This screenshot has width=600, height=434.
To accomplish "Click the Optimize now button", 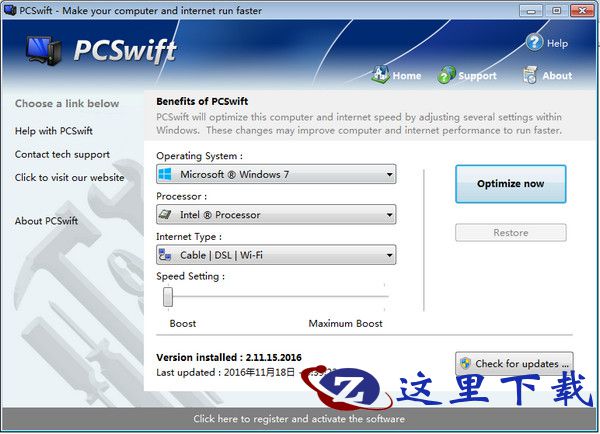I will click(x=510, y=184).
